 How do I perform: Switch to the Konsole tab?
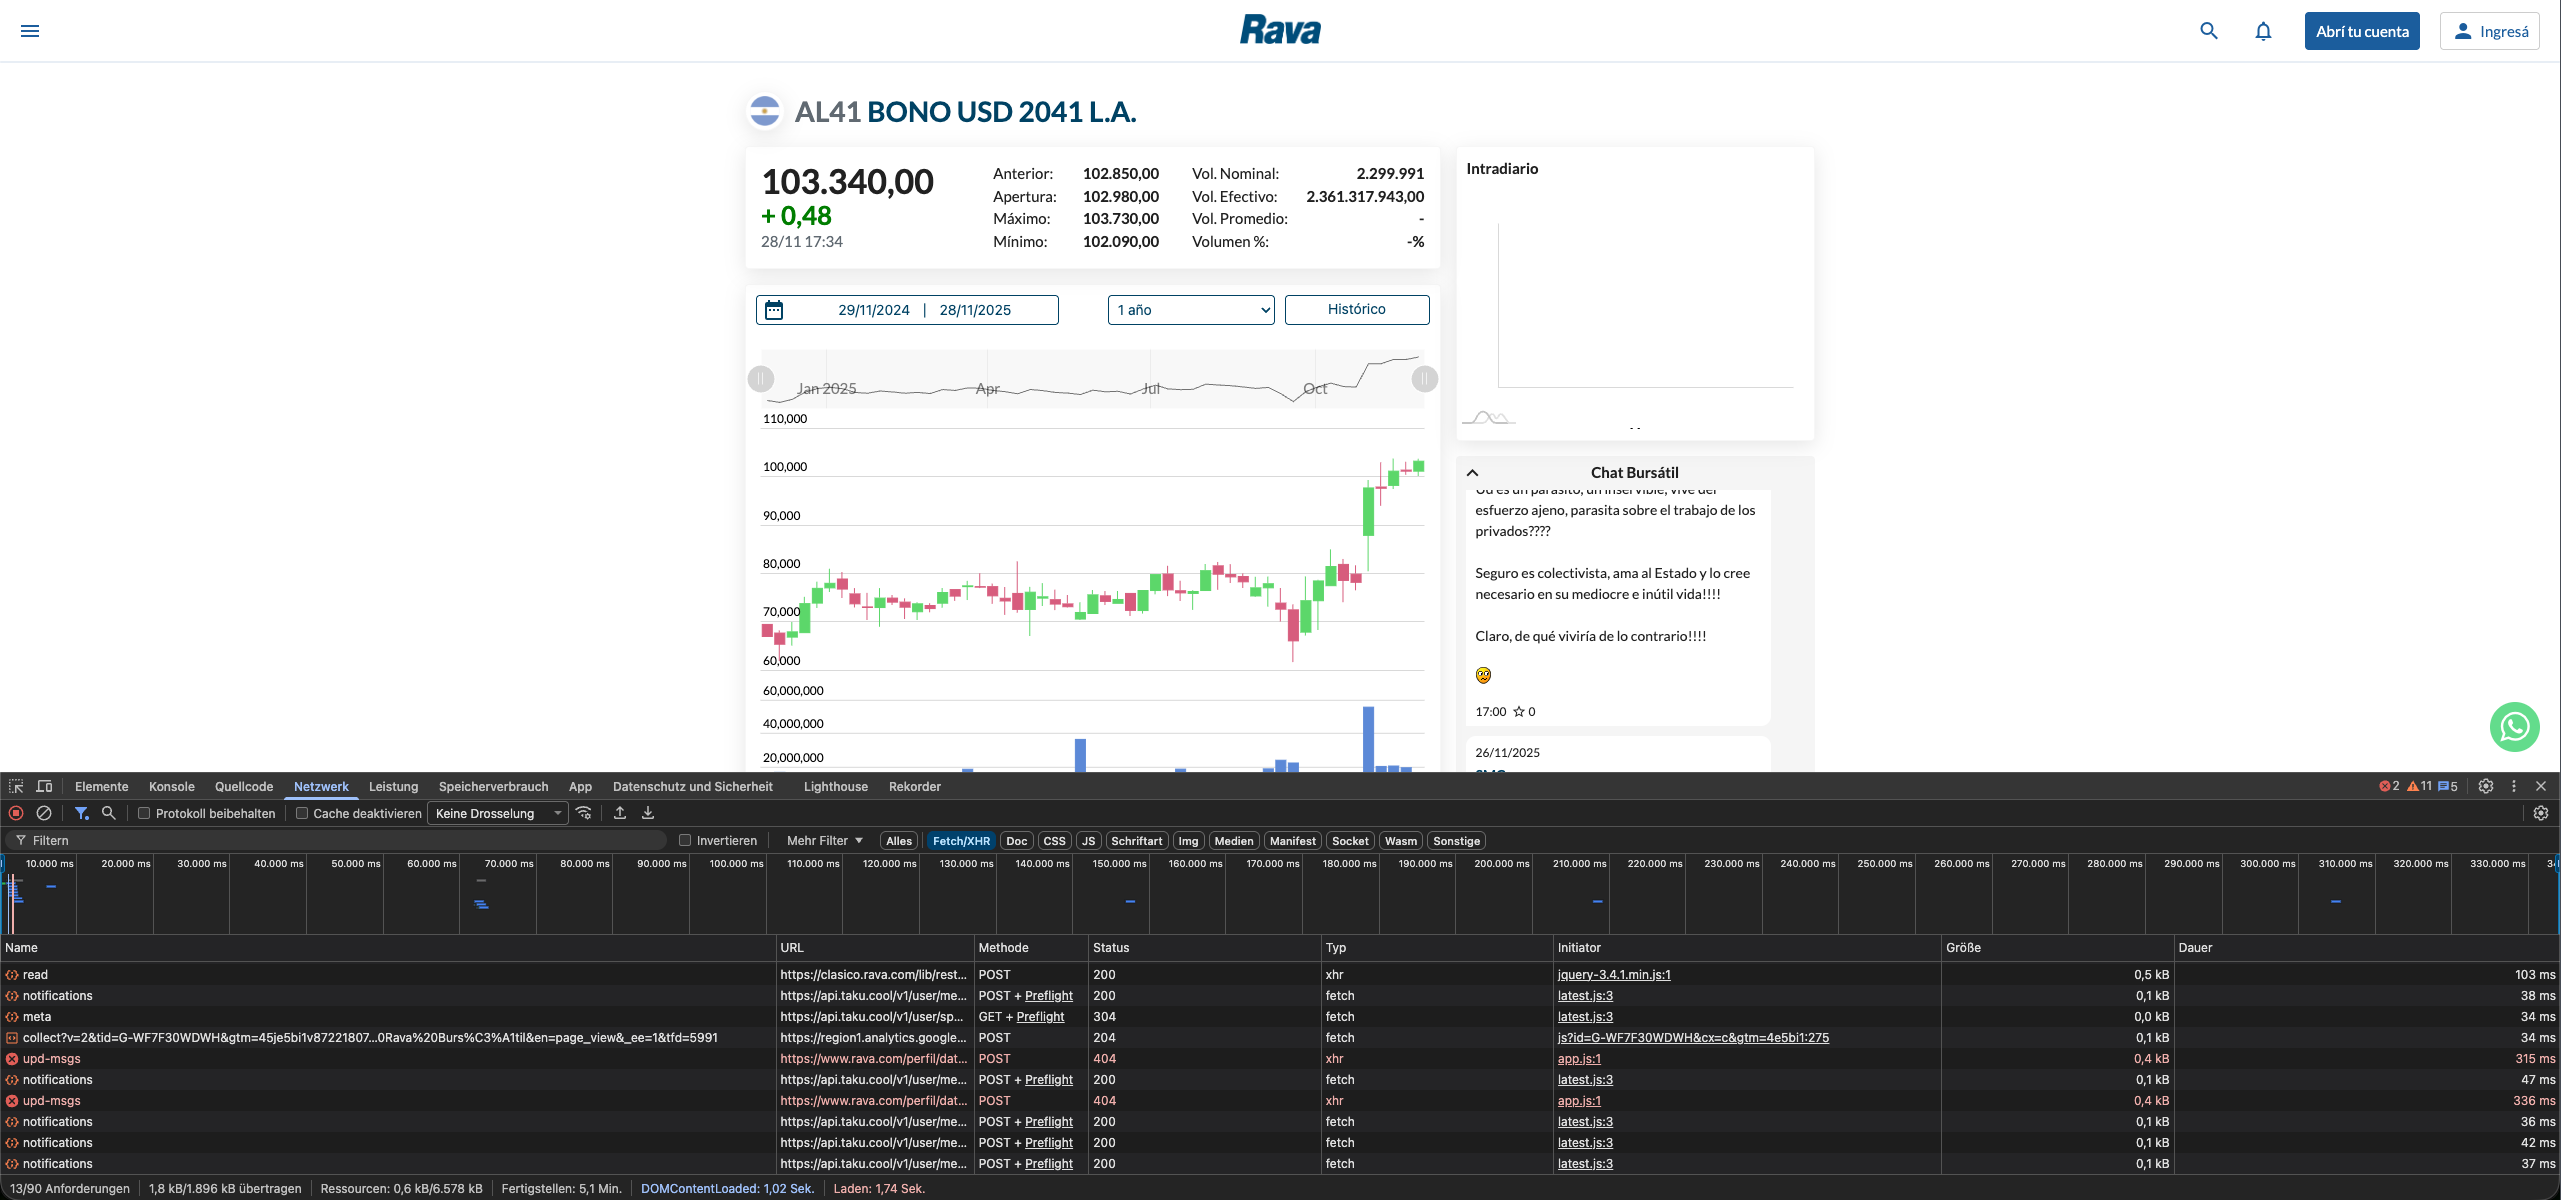[x=171, y=786]
